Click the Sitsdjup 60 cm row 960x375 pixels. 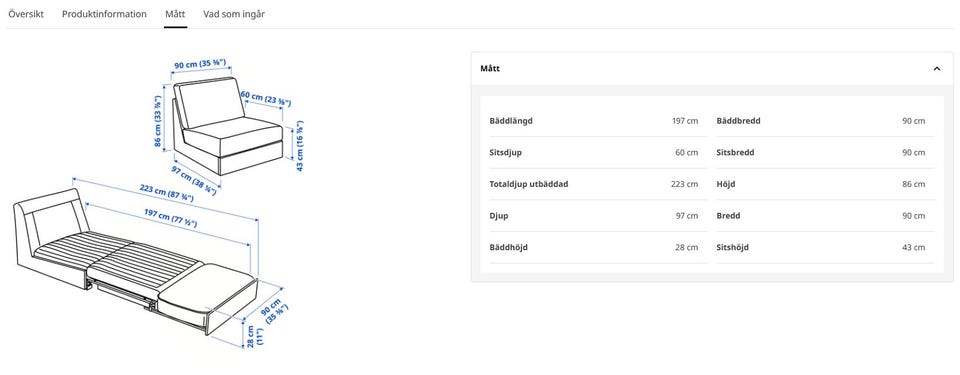pos(594,153)
